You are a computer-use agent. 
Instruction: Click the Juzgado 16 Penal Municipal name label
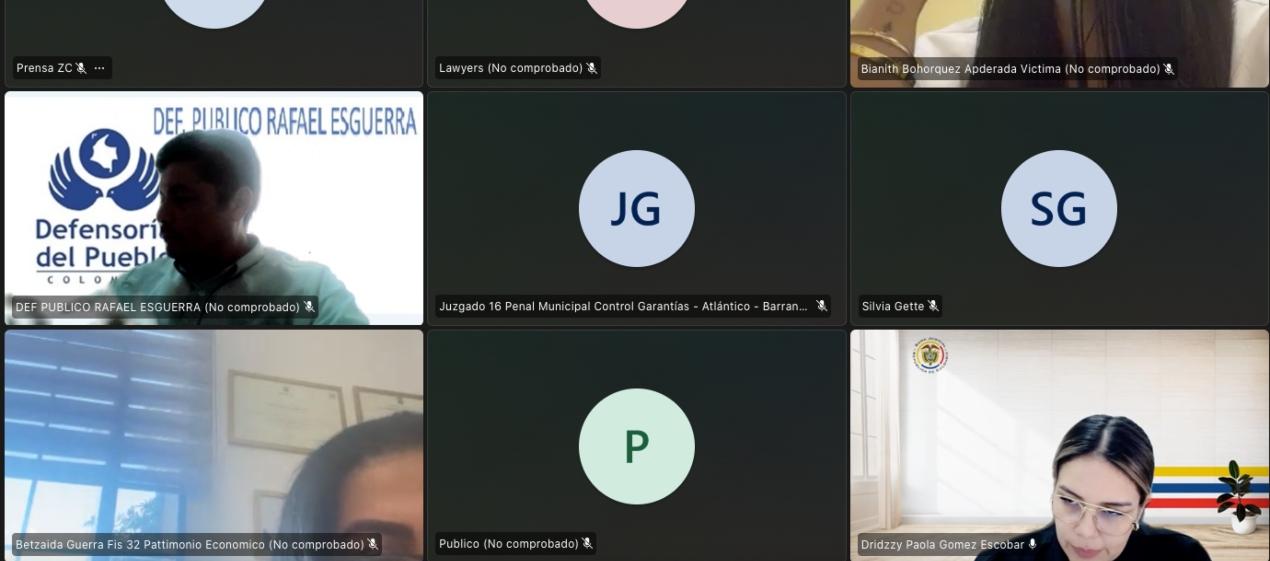(x=623, y=307)
